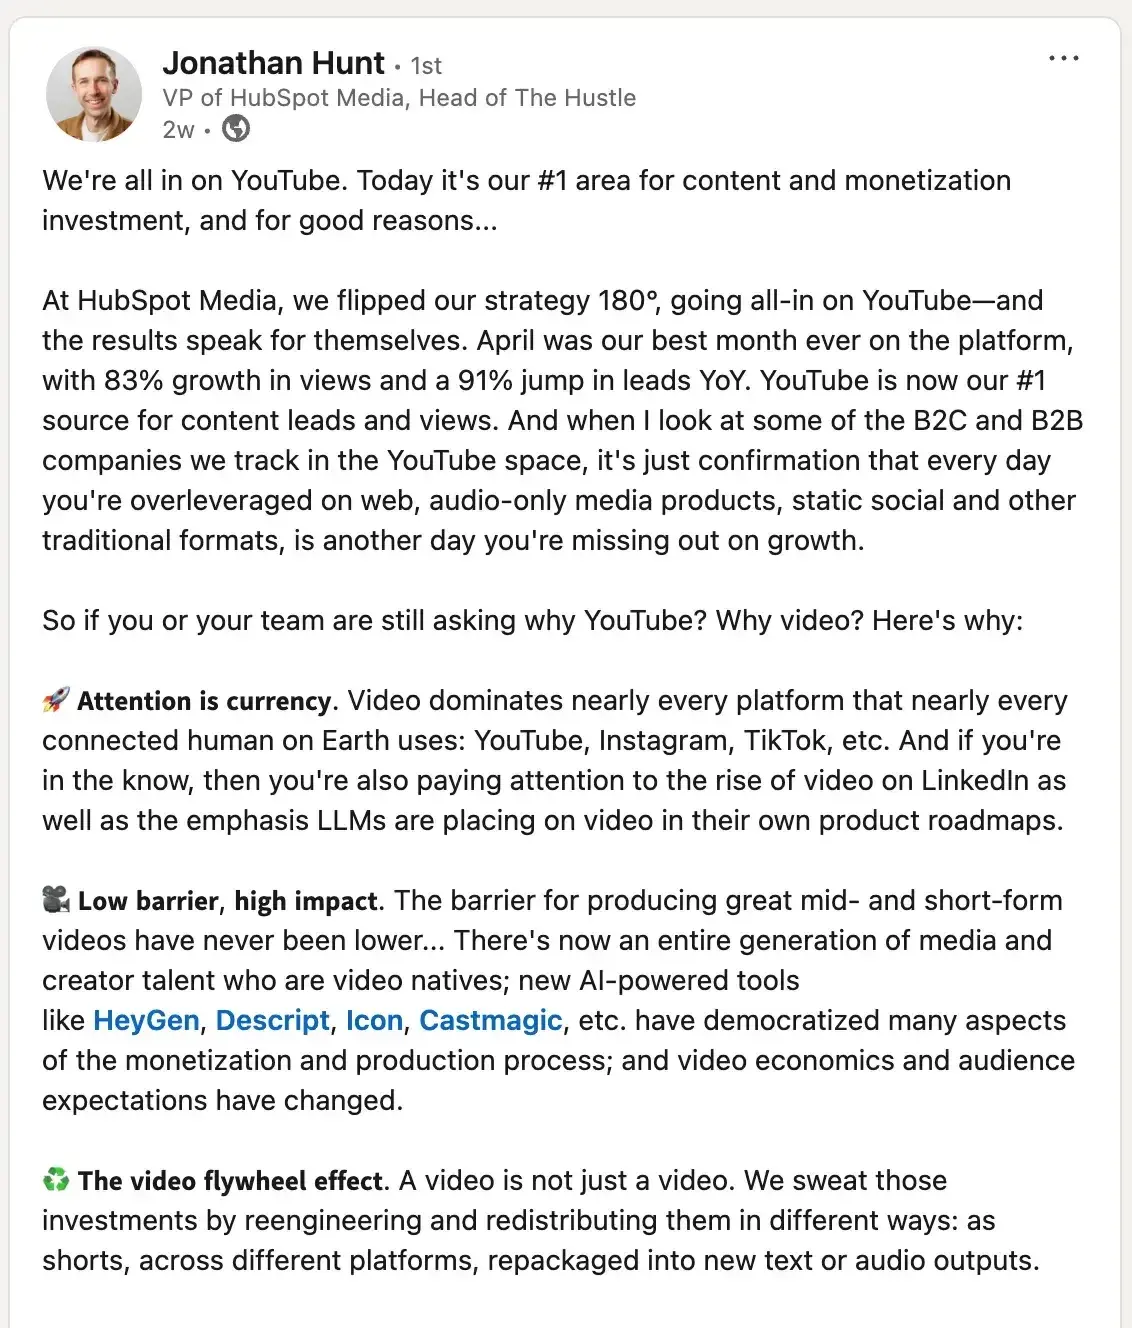The height and width of the screenshot is (1328, 1132).
Task: Open Jonathan Hunt's profile via his name
Action: (274, 63)
